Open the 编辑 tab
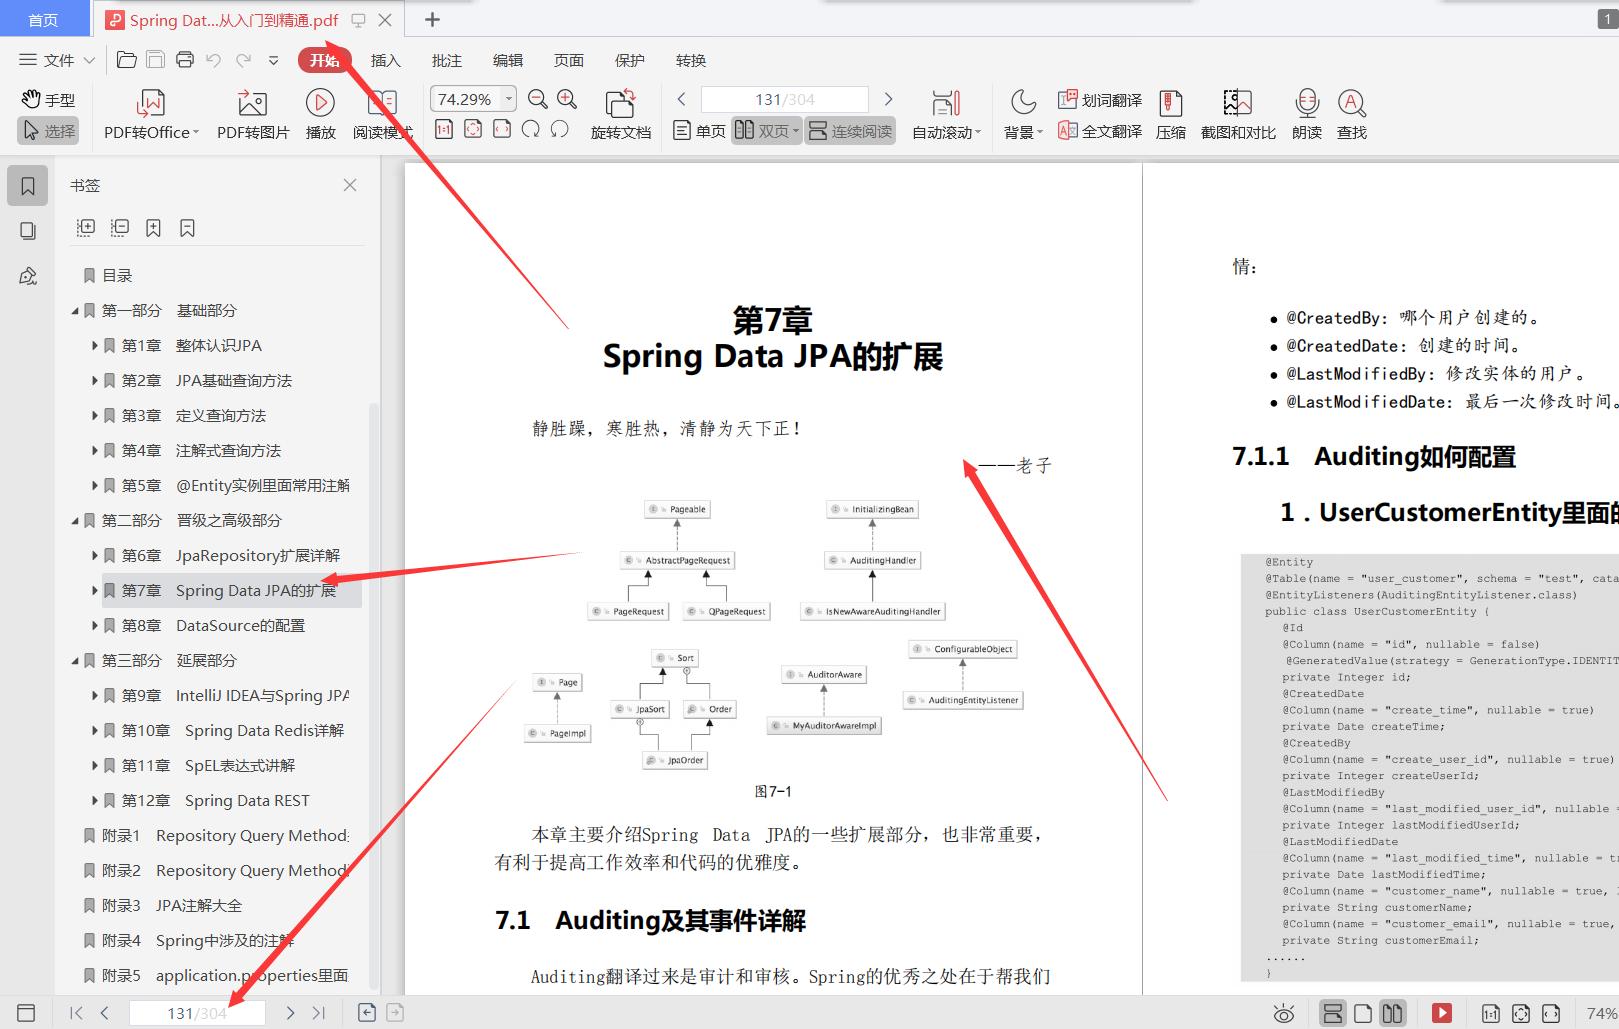The height and width of the screenshot is (1029, 1619). pyautogui.click(x=508, y=60)
